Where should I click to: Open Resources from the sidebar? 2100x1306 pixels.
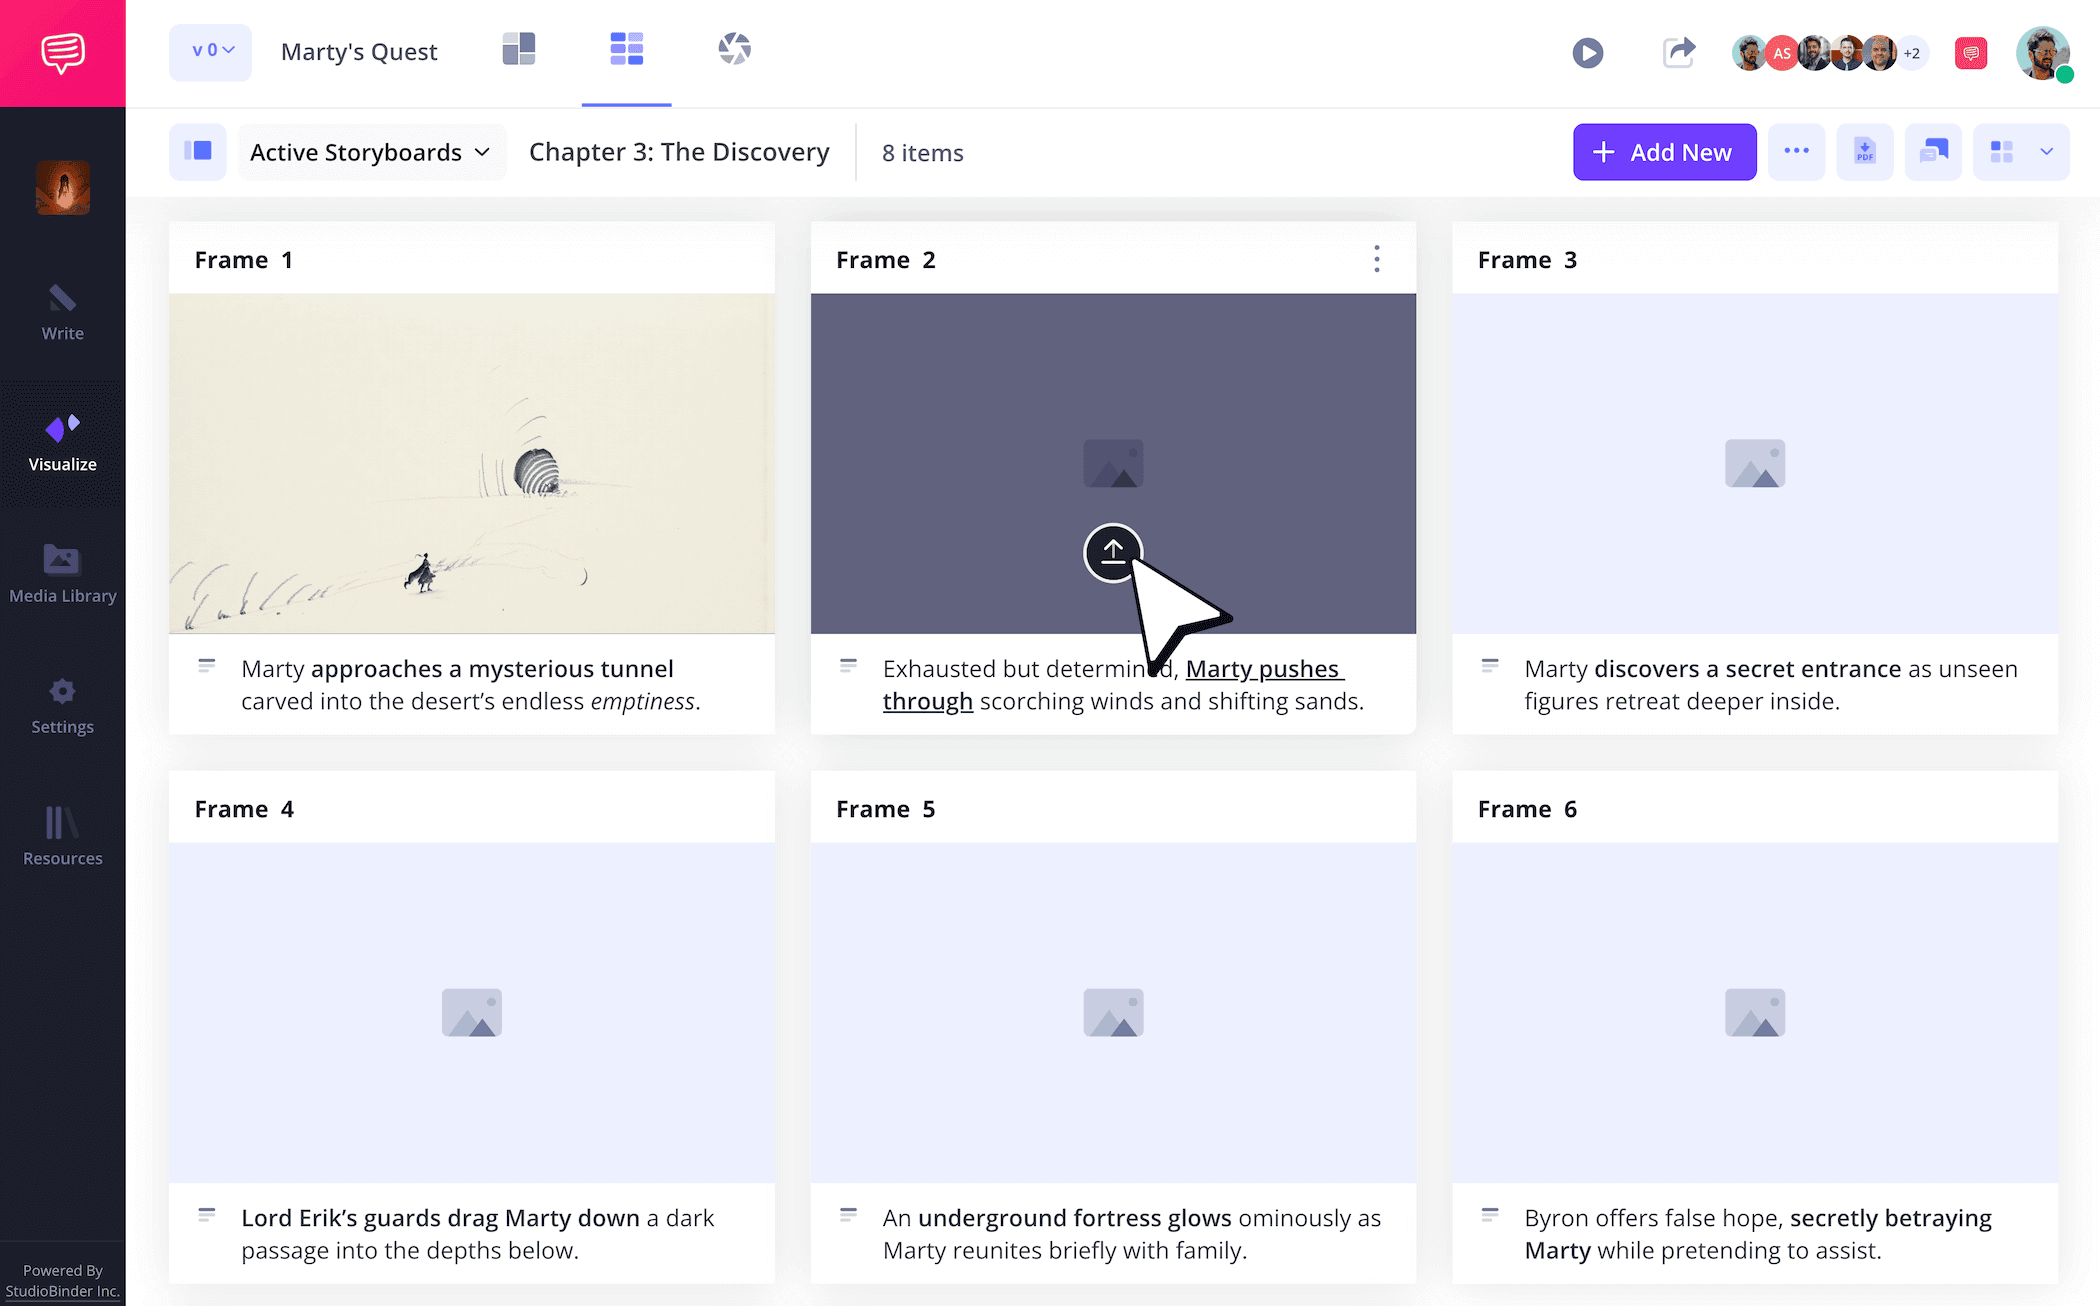(62, 837)
